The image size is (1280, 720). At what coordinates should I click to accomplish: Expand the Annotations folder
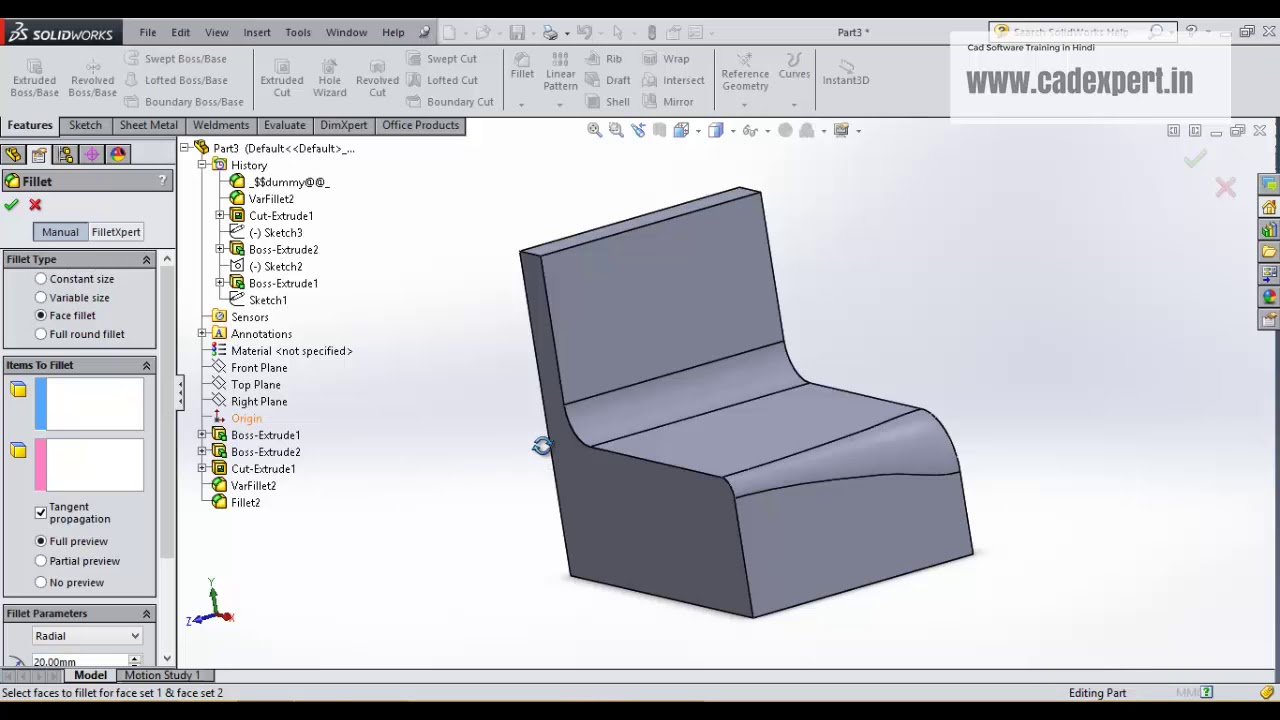203,334
